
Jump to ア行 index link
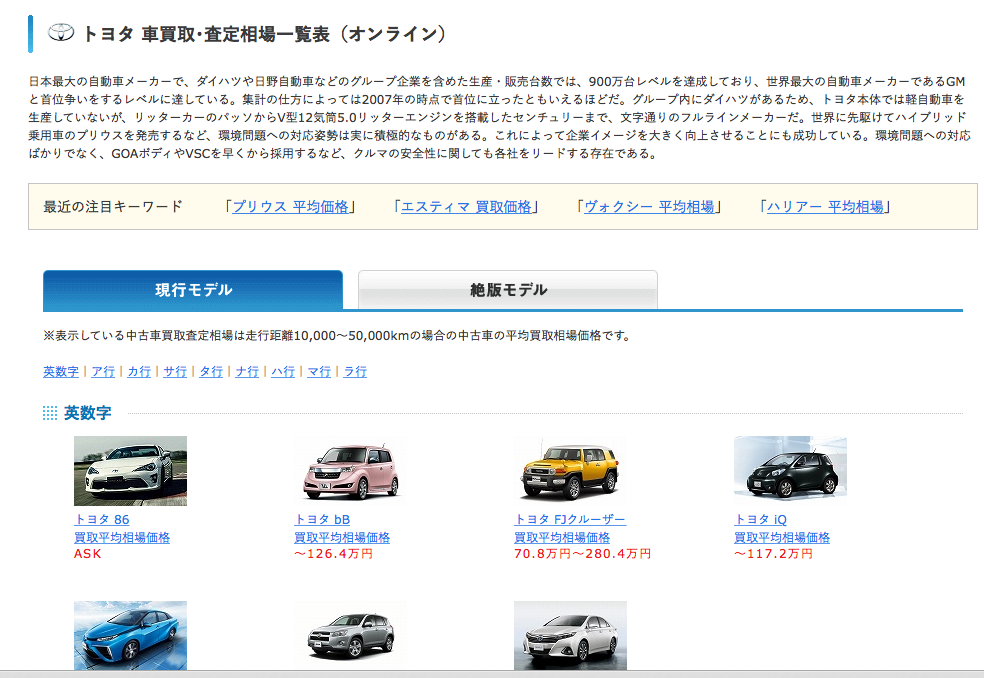click(x=103, y=372)
